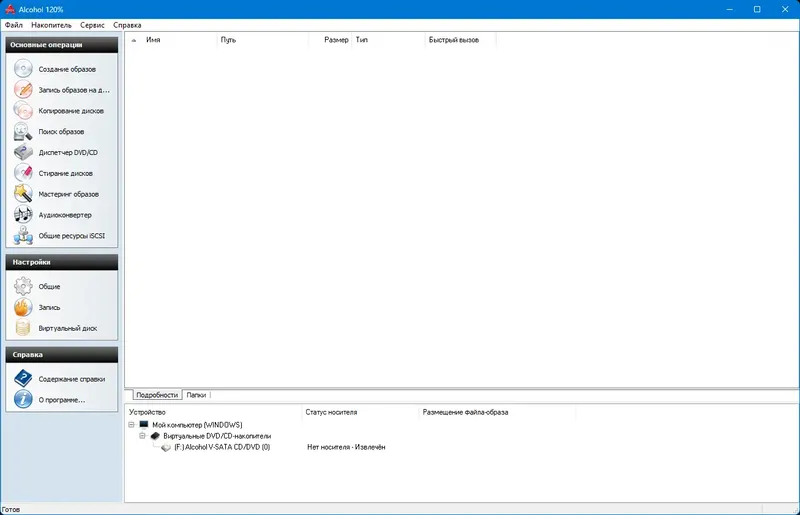This screenshot has width=800, height=515.
Task: Switch to the Папки tab
Action: pos(196,395)
